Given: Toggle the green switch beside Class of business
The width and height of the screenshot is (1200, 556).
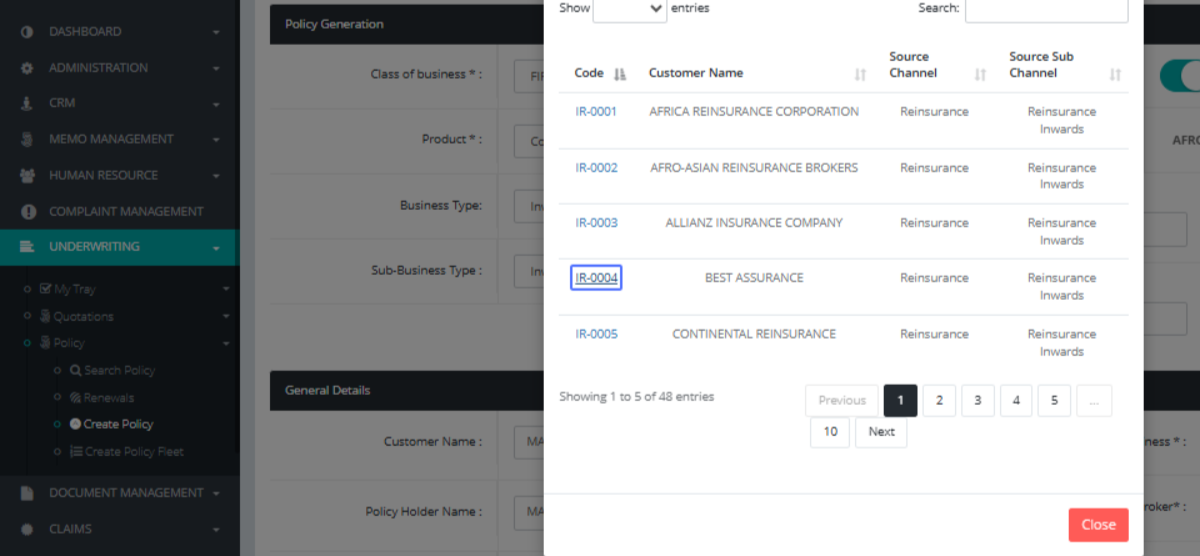Looking at the screenshot, I should 1180,75.
